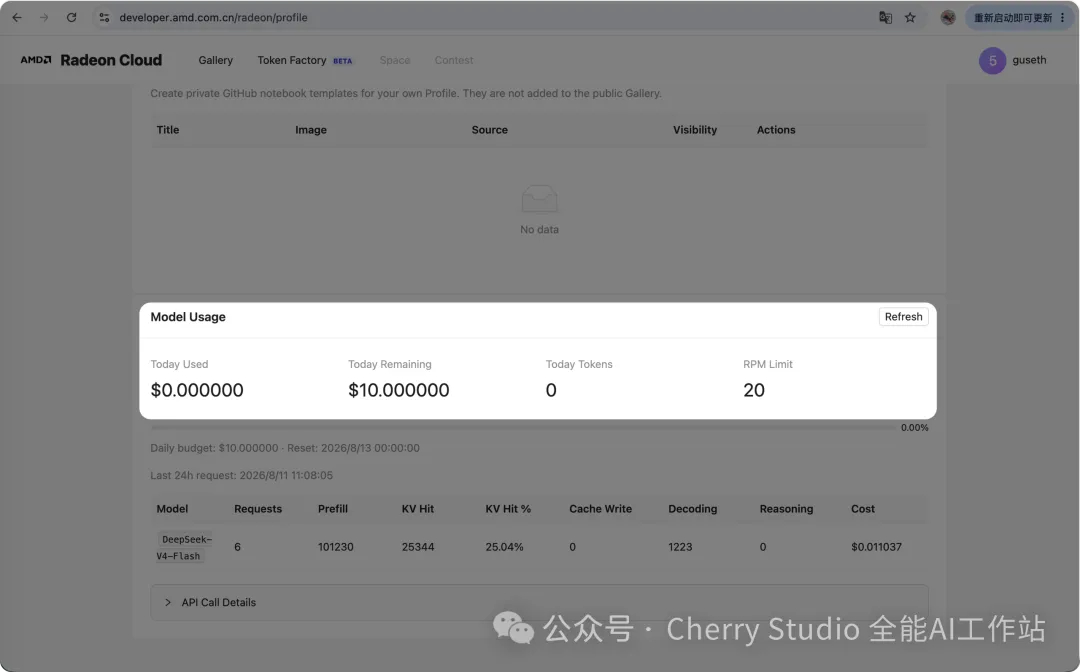
Task: Click the Actions column header
Action: [x=776, y=129]
